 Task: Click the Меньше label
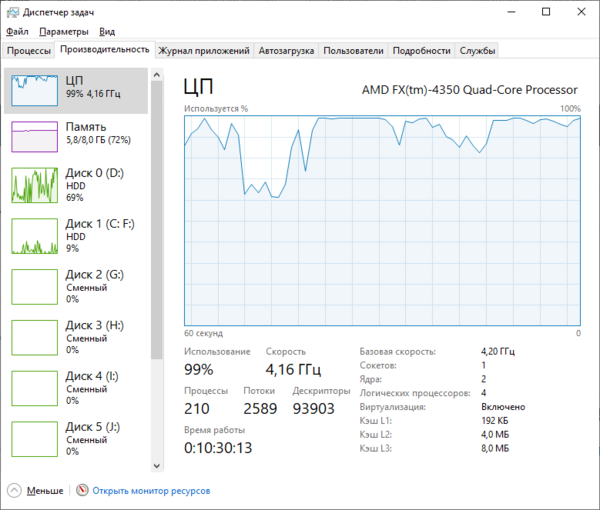(x=45, y=490)
